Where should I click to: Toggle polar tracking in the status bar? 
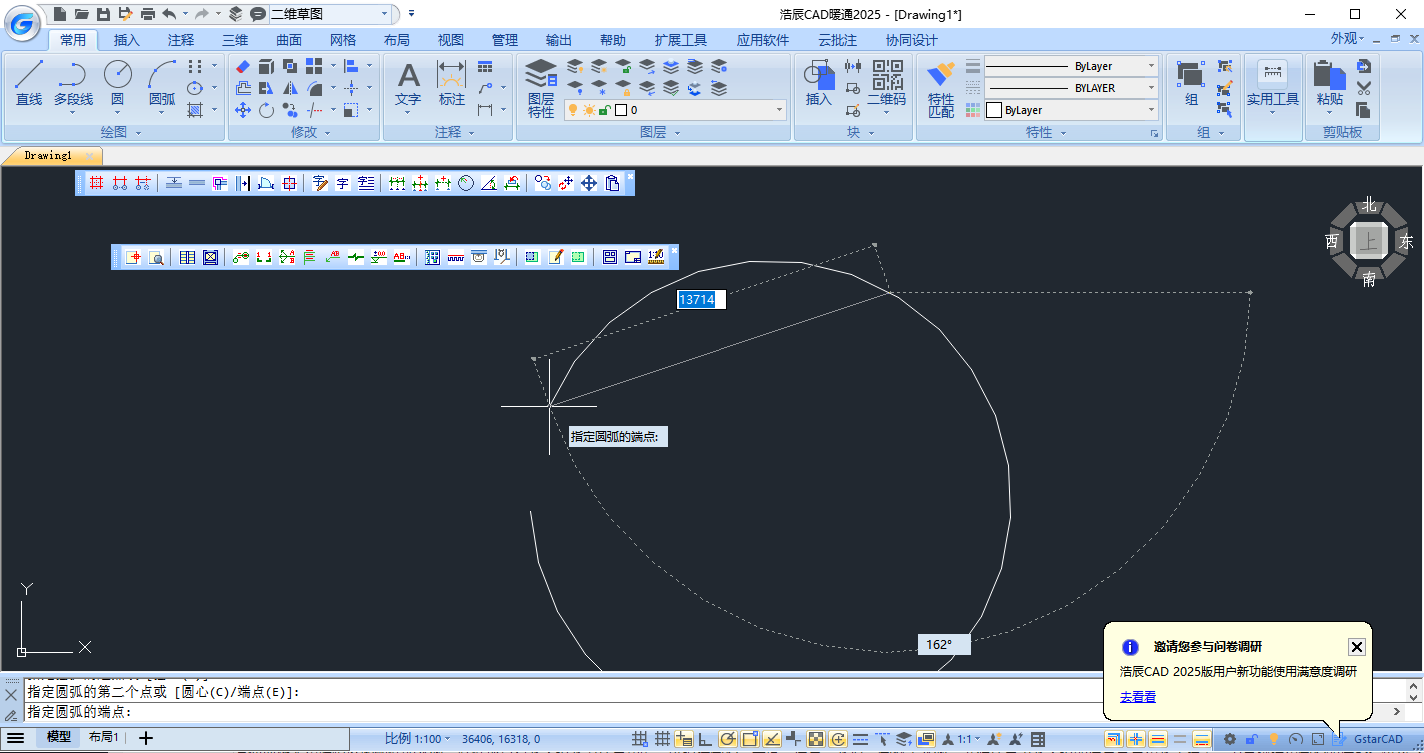pos(727,739)
